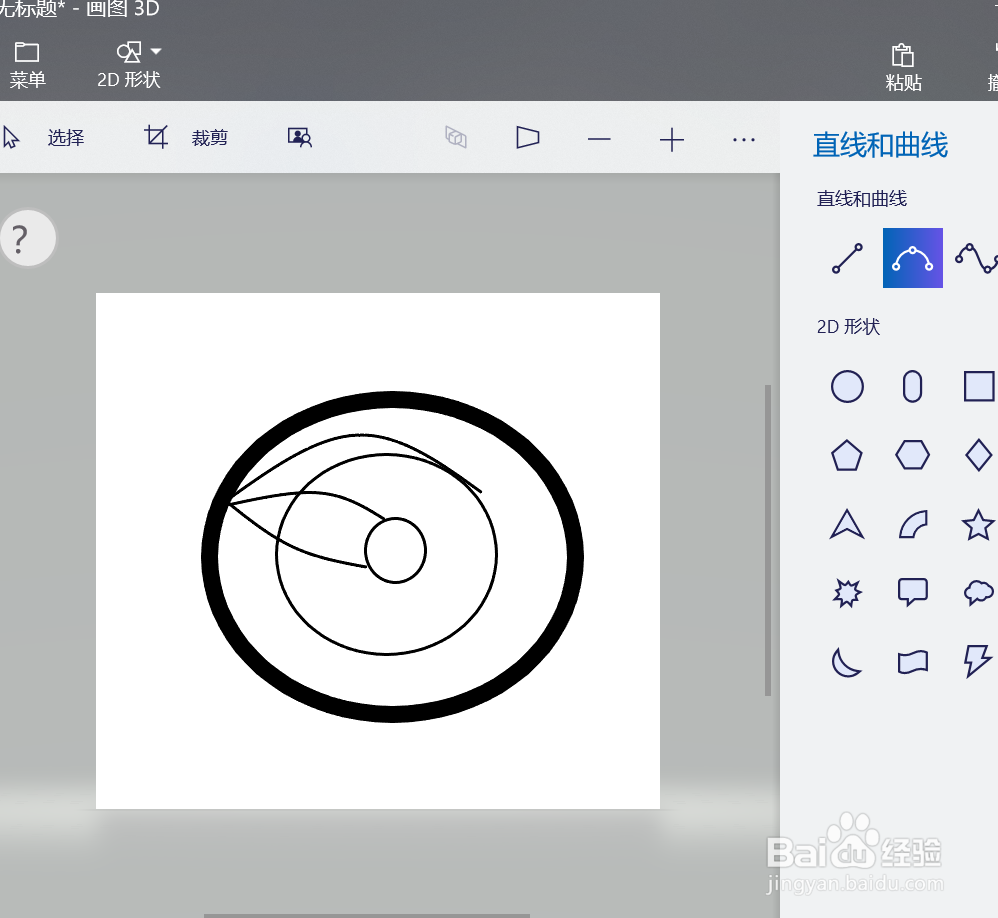Pick the arrowhead triangle shape
The width and height of the screenshot is (998, 918).
pyautogui.click(x=847, y=524)
